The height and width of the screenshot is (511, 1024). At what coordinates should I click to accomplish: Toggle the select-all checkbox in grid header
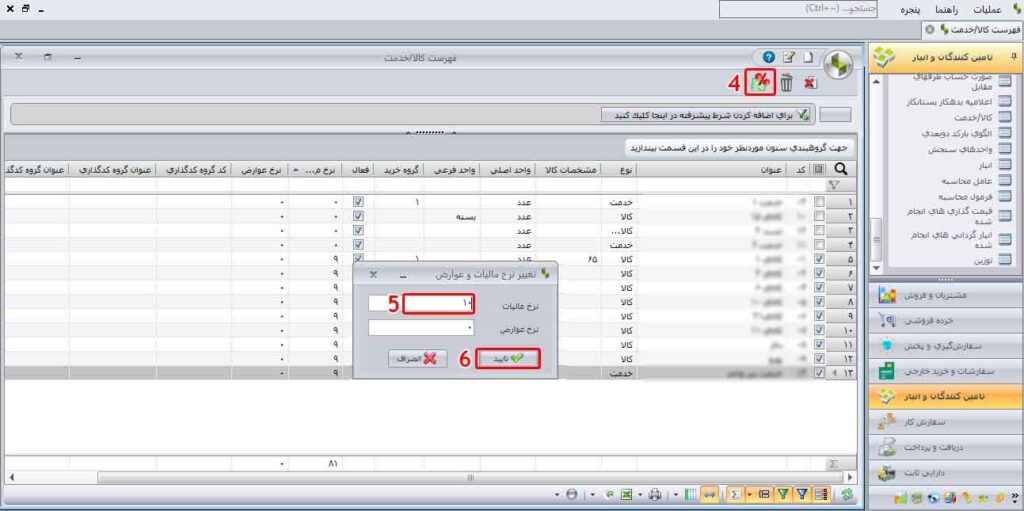point(819,169)
